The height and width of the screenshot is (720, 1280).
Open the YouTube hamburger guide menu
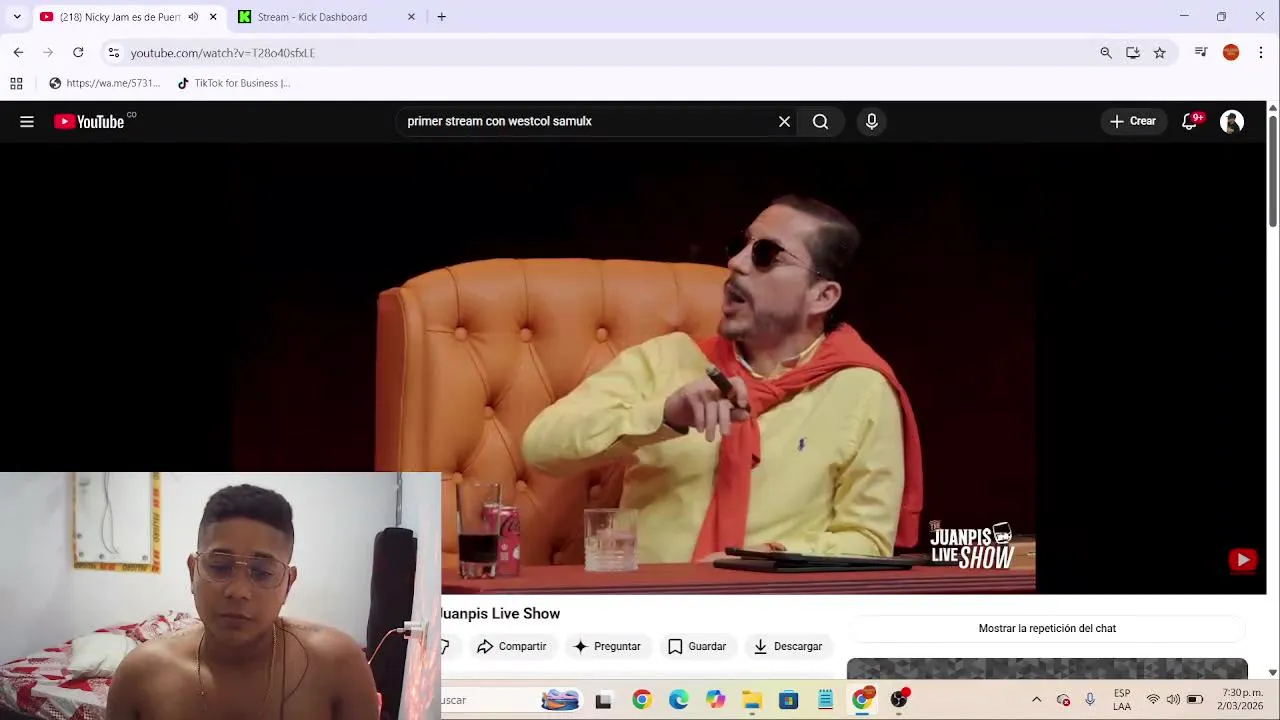[27, 121]
